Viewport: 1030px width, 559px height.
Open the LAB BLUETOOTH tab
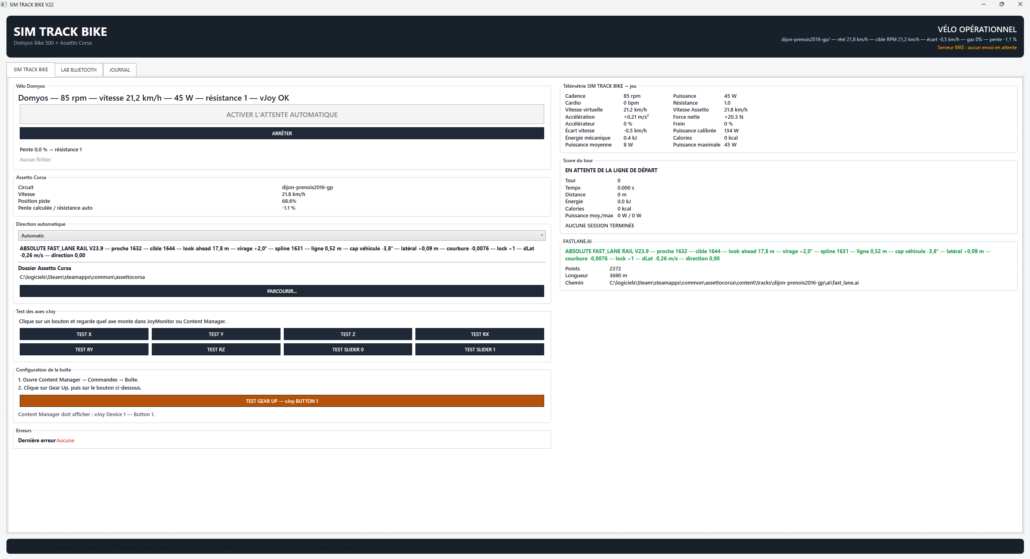79,70
